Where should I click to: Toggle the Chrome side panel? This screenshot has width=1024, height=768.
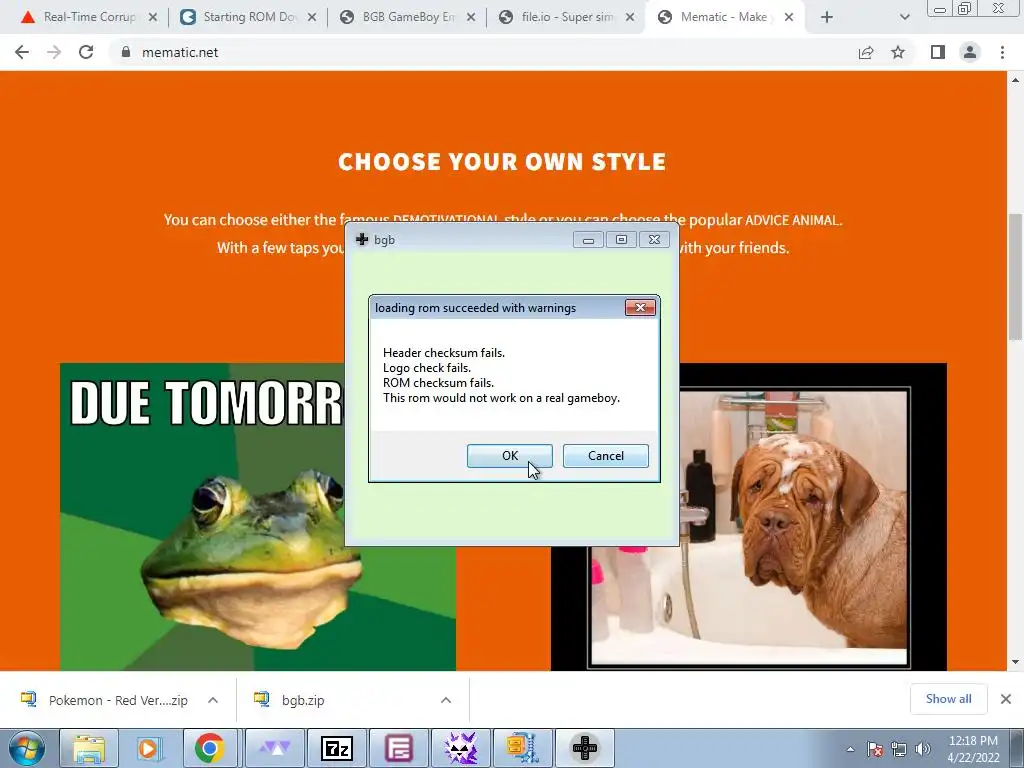point(938,52)
